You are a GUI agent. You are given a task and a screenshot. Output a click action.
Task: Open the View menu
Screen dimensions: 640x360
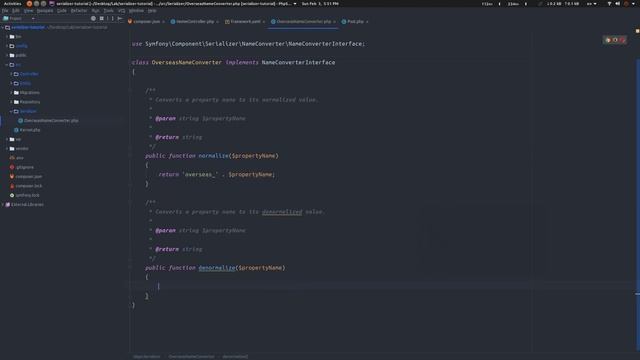pyautogui.click(x=28, y=11)
